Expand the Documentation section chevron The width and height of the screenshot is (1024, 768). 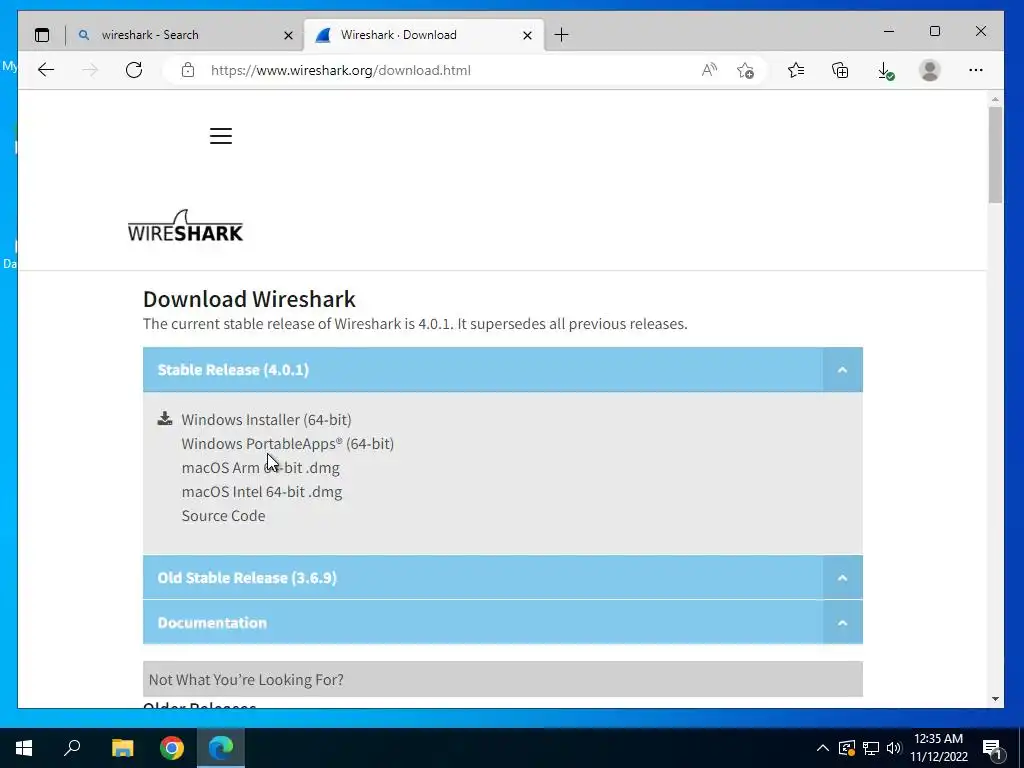(x=842, y=622)
